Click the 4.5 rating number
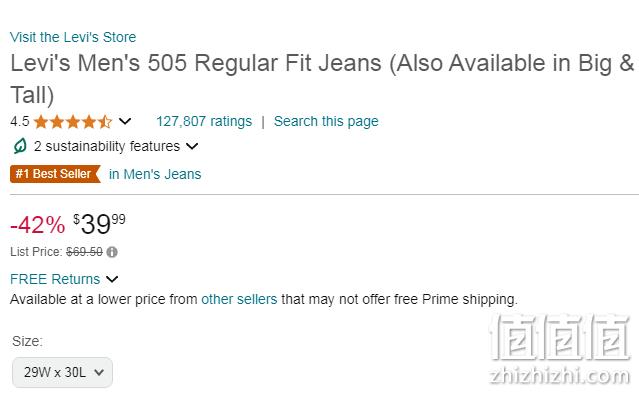 (20, 121)
